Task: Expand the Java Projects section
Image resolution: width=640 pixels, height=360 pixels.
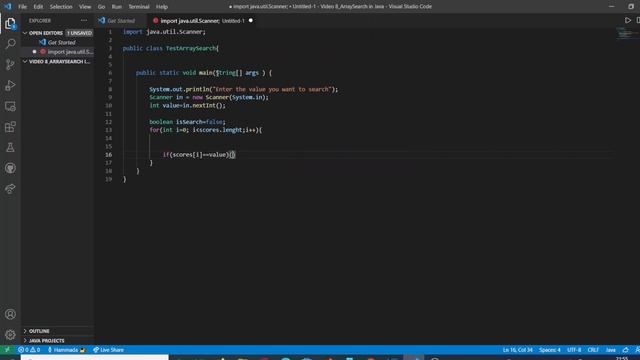Action: click(x=58, y=341)
